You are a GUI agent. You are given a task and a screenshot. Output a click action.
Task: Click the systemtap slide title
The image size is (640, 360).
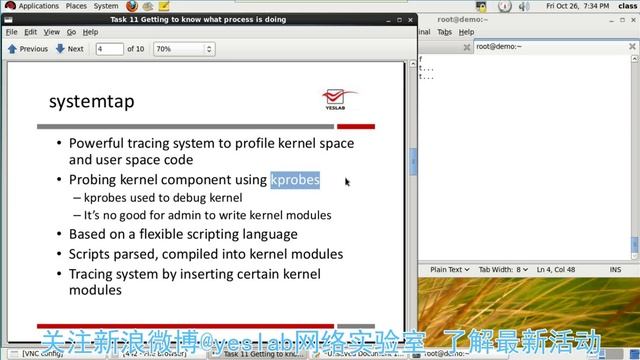91,101
